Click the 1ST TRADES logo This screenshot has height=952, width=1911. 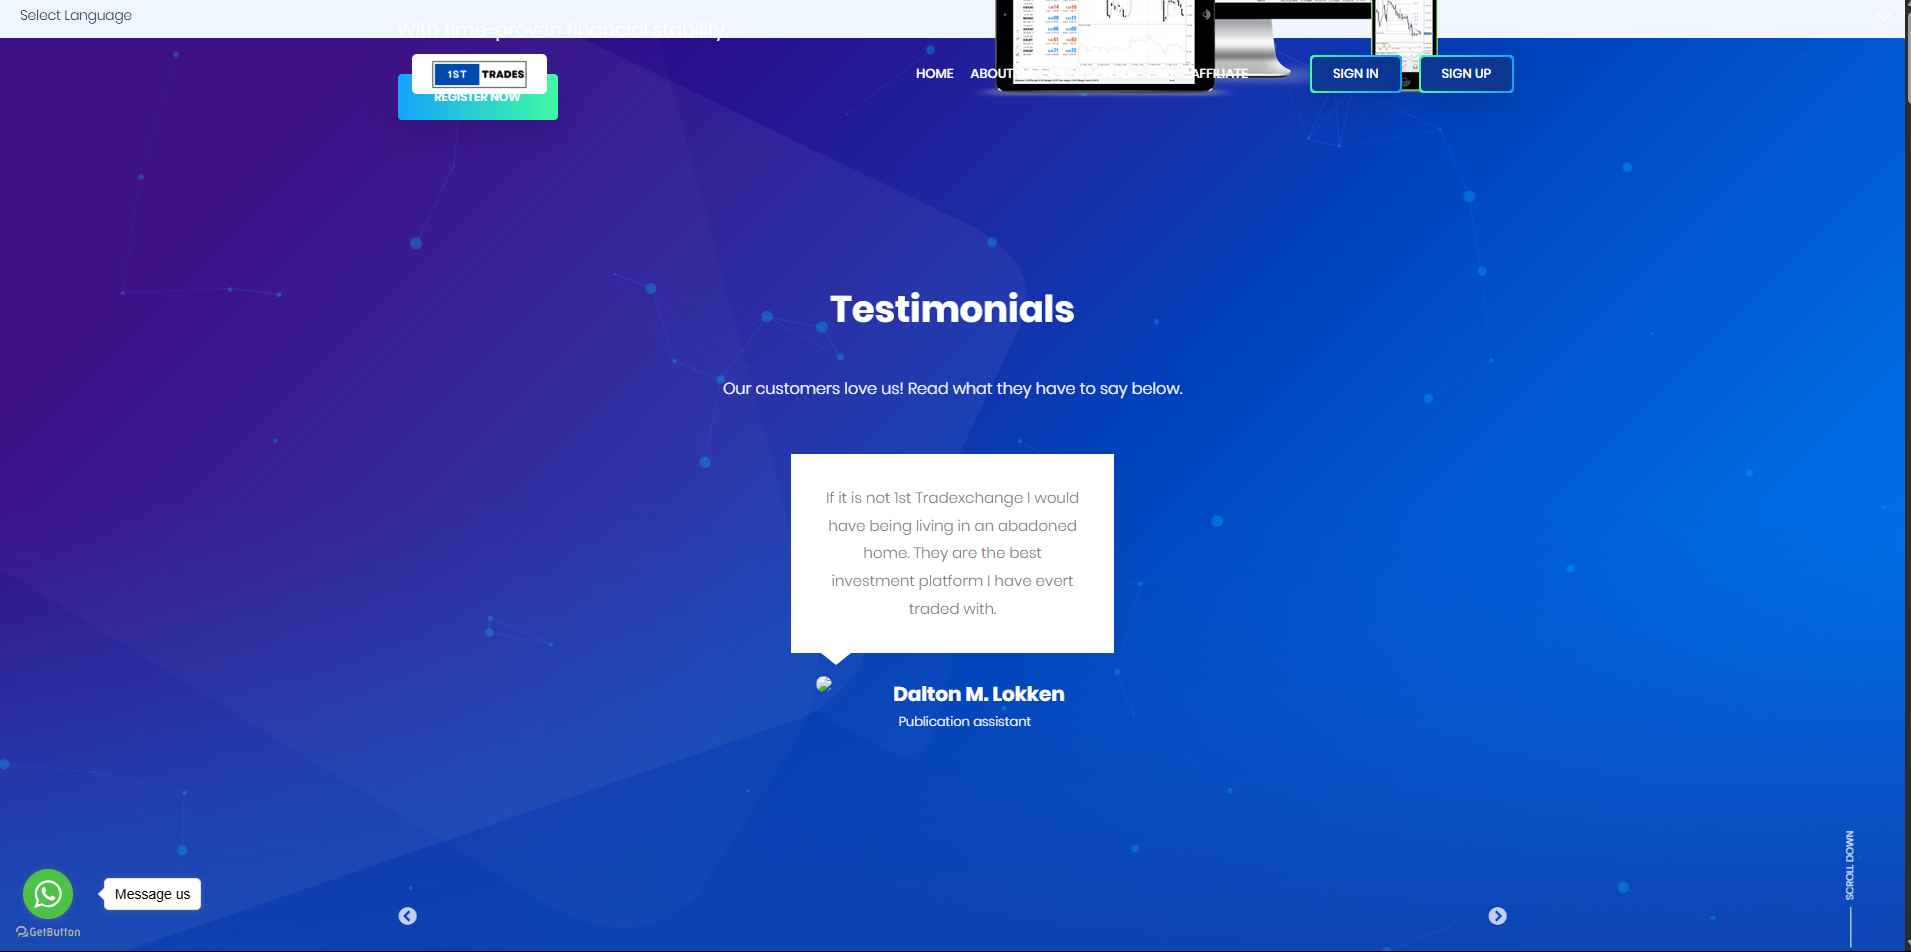pos(479,74)
